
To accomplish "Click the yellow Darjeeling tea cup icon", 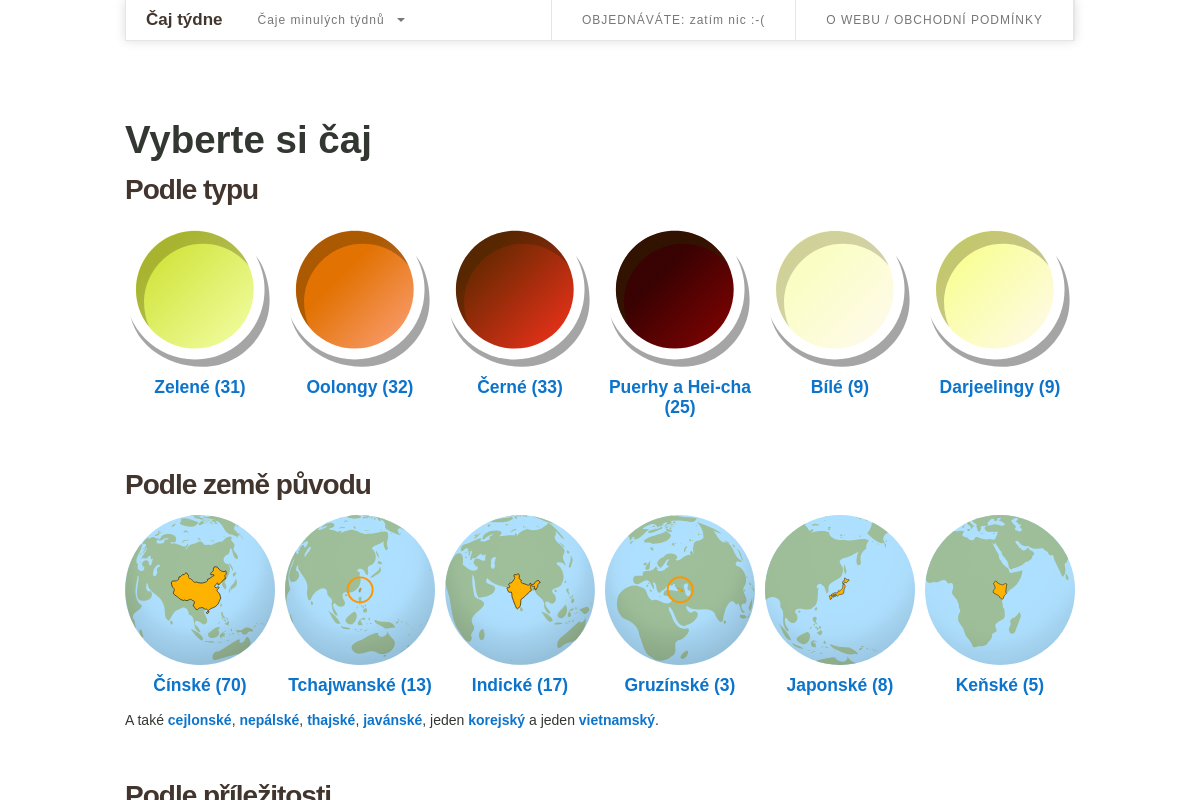I will tap(1000, 297).
